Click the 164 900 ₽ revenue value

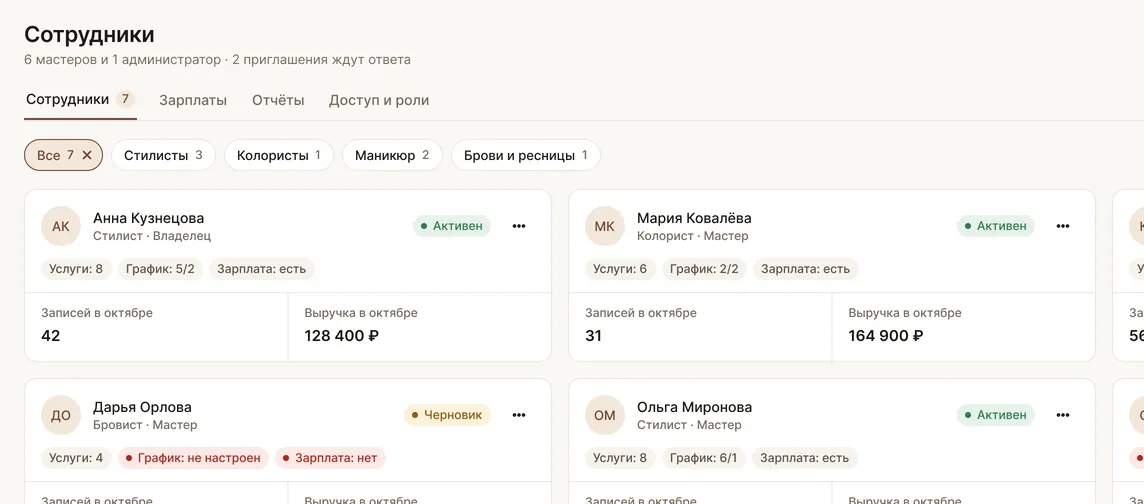point(886,336)
